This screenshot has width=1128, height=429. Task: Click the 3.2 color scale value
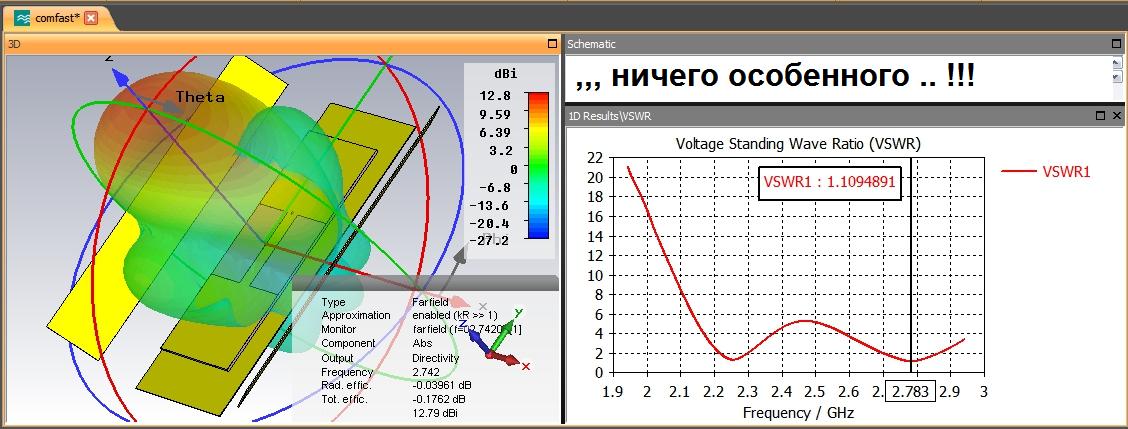[502, 150]
